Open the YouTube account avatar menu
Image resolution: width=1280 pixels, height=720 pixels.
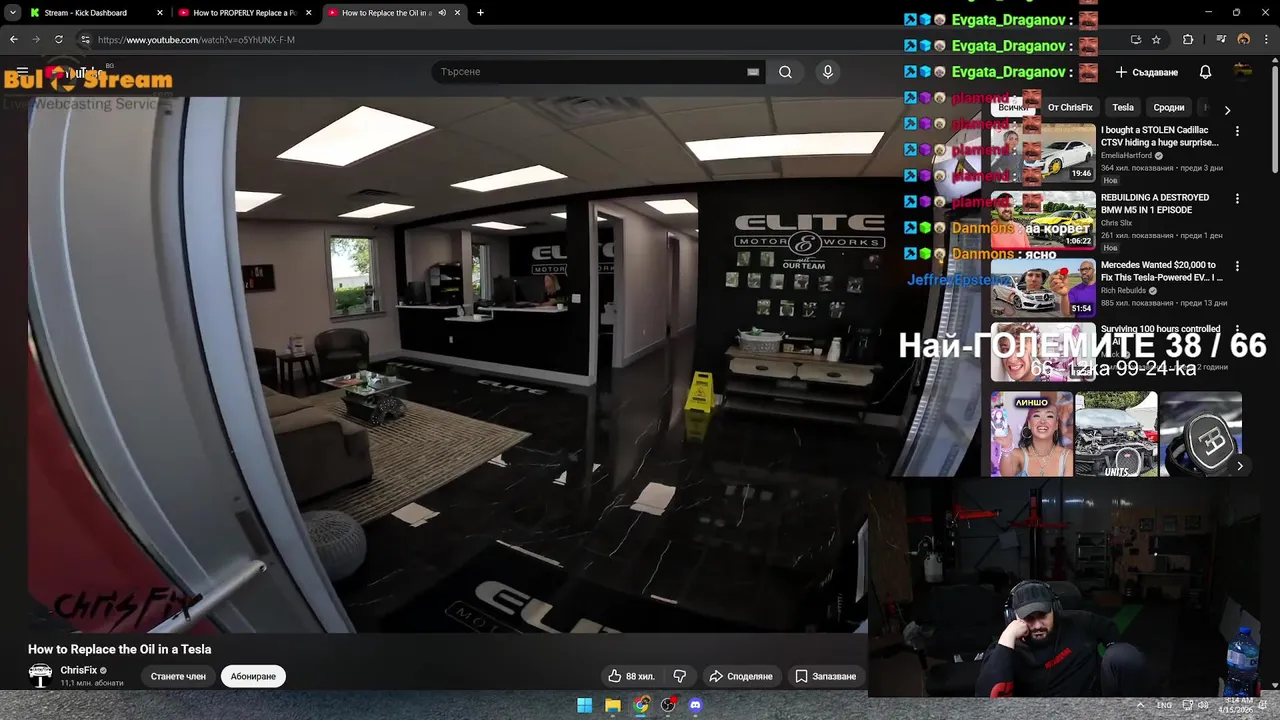(1243, 72)
